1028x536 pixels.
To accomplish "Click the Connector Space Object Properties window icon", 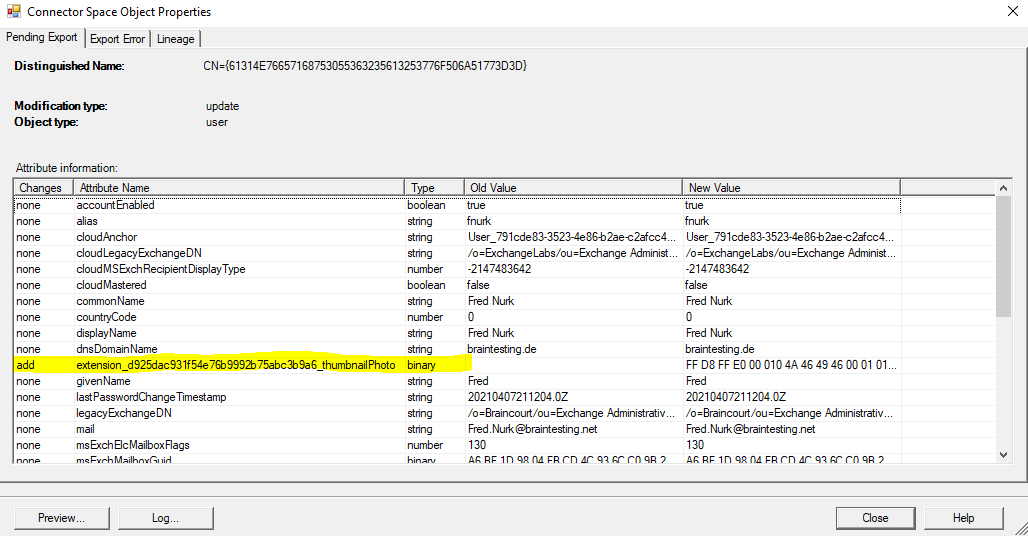I will (x=13, y=12).
